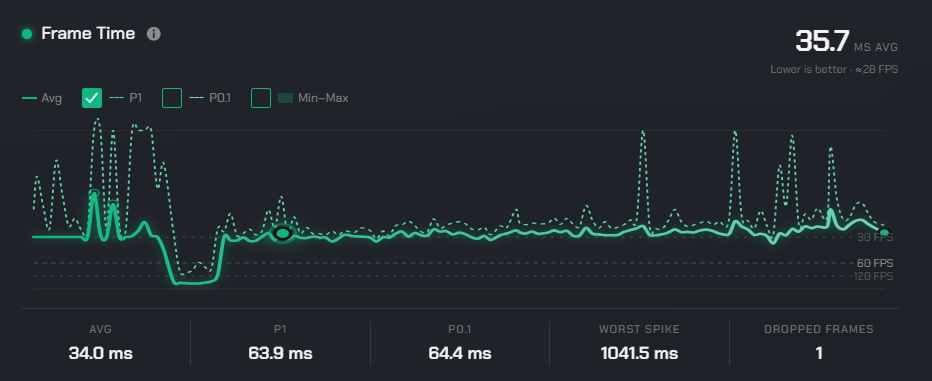This screenshot has width=932, height=381.
Task: Click the "Lower is better · ≈28 FPS" note
Action: pyautogui.click(x=834, y=70)
